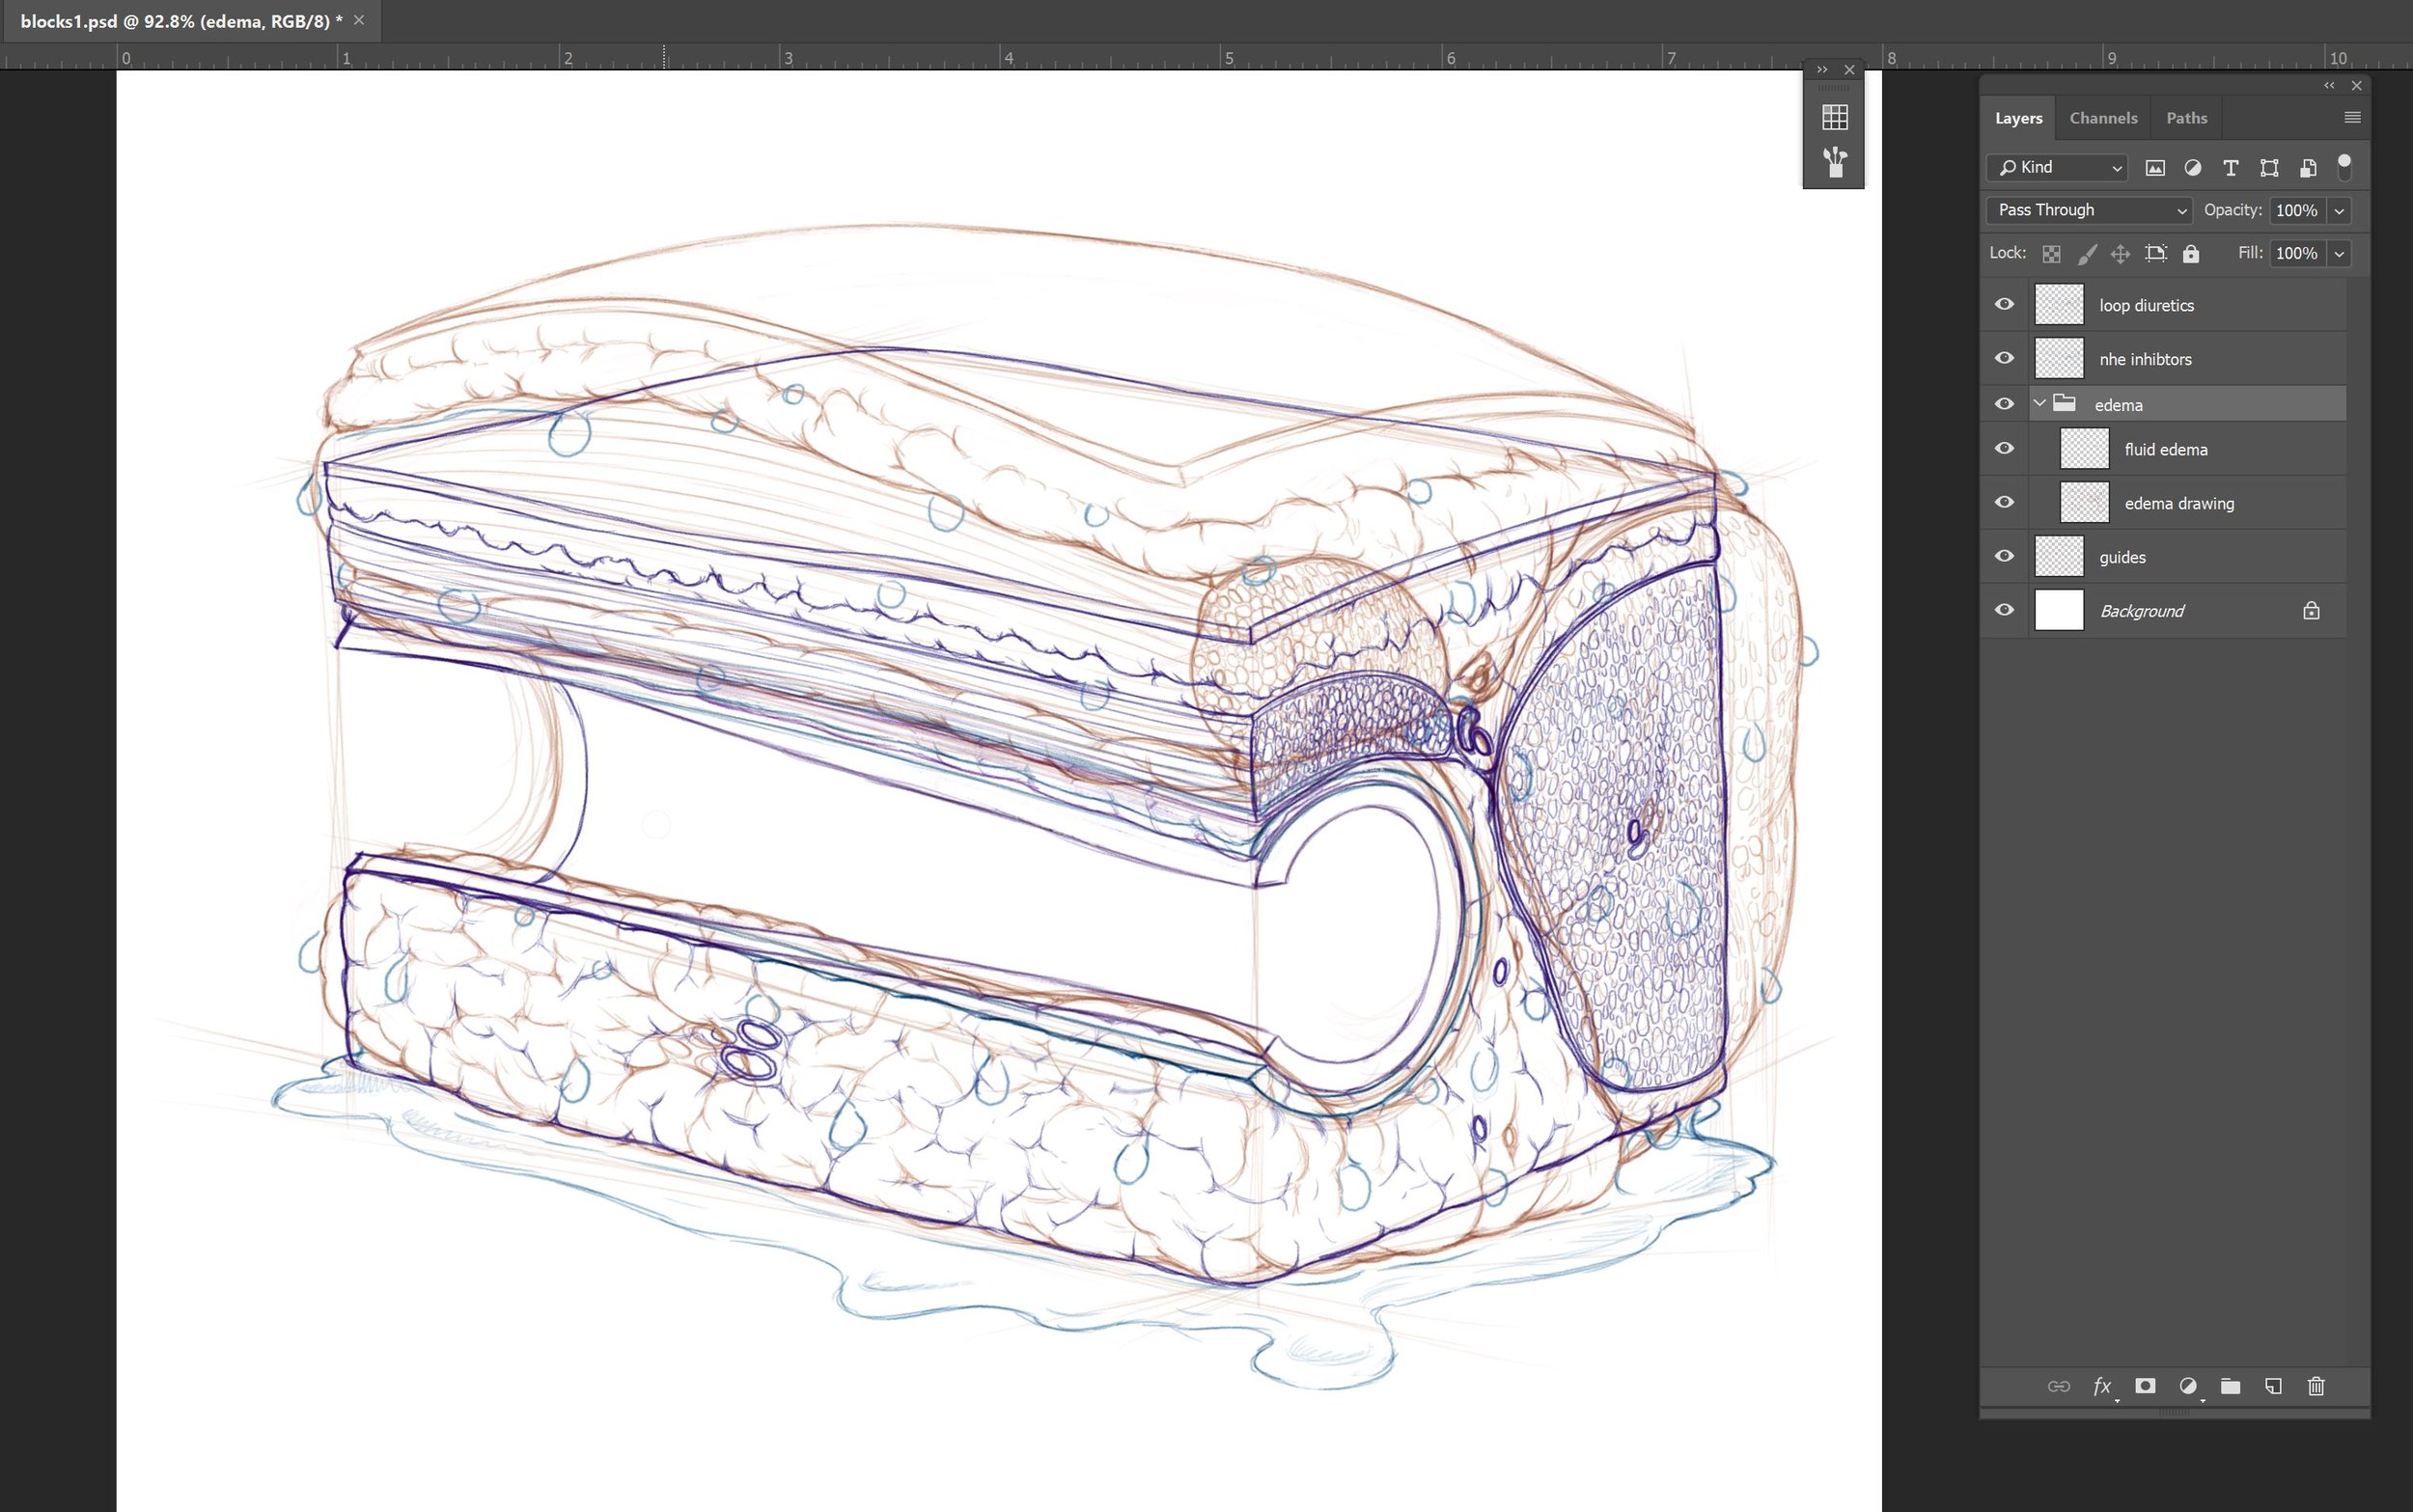This screenshot has width=2413, height=1512.
Task: Lock the layer position using the move lock
Action: 2119,253
